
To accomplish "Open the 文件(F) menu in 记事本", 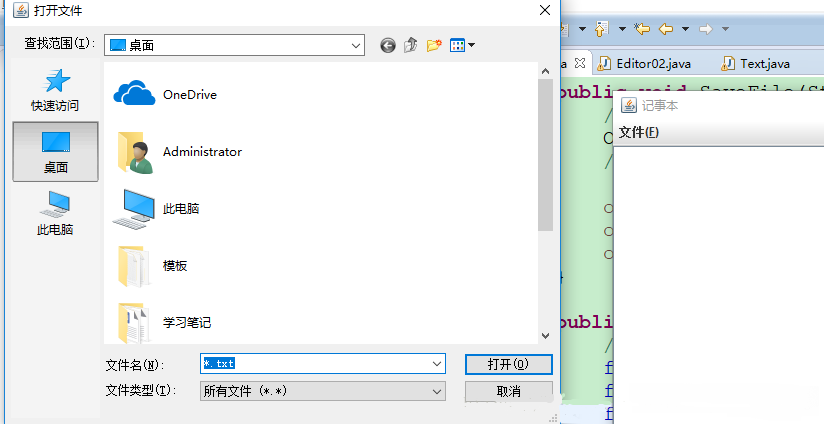I will point(638,132).
